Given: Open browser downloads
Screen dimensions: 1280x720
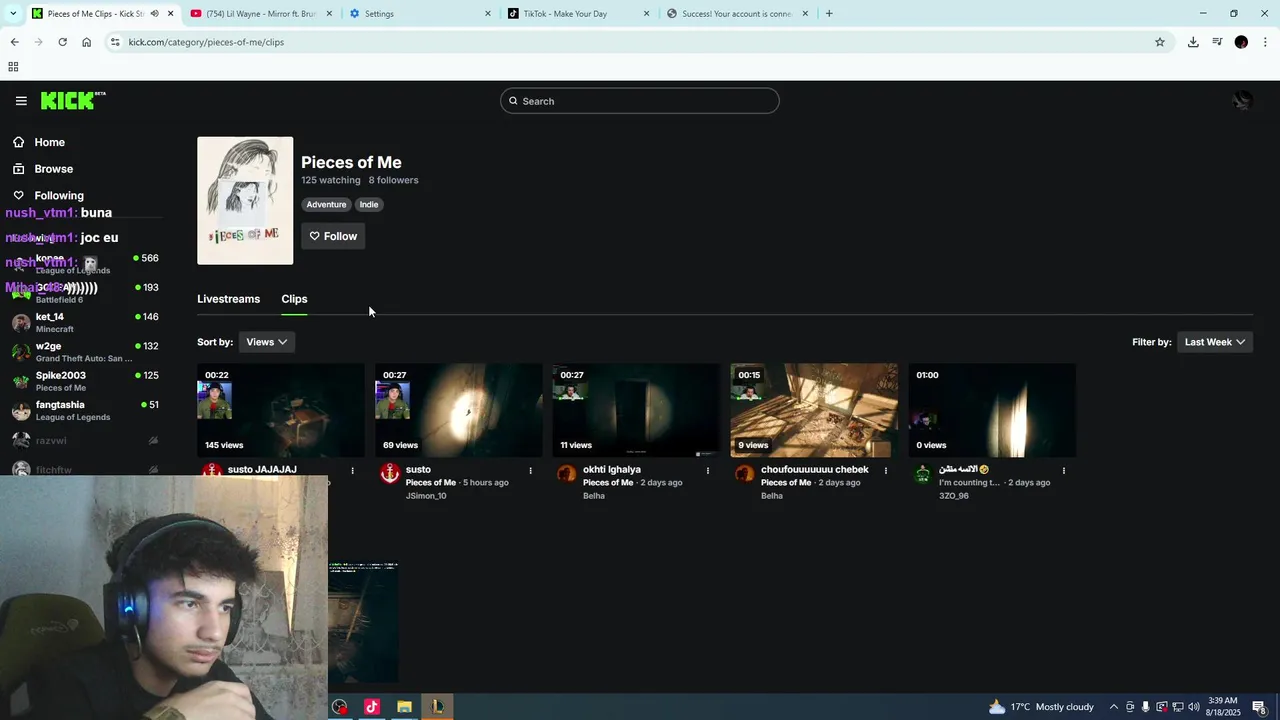Looking at the screenshot, I should click(x=1193, y=42).
